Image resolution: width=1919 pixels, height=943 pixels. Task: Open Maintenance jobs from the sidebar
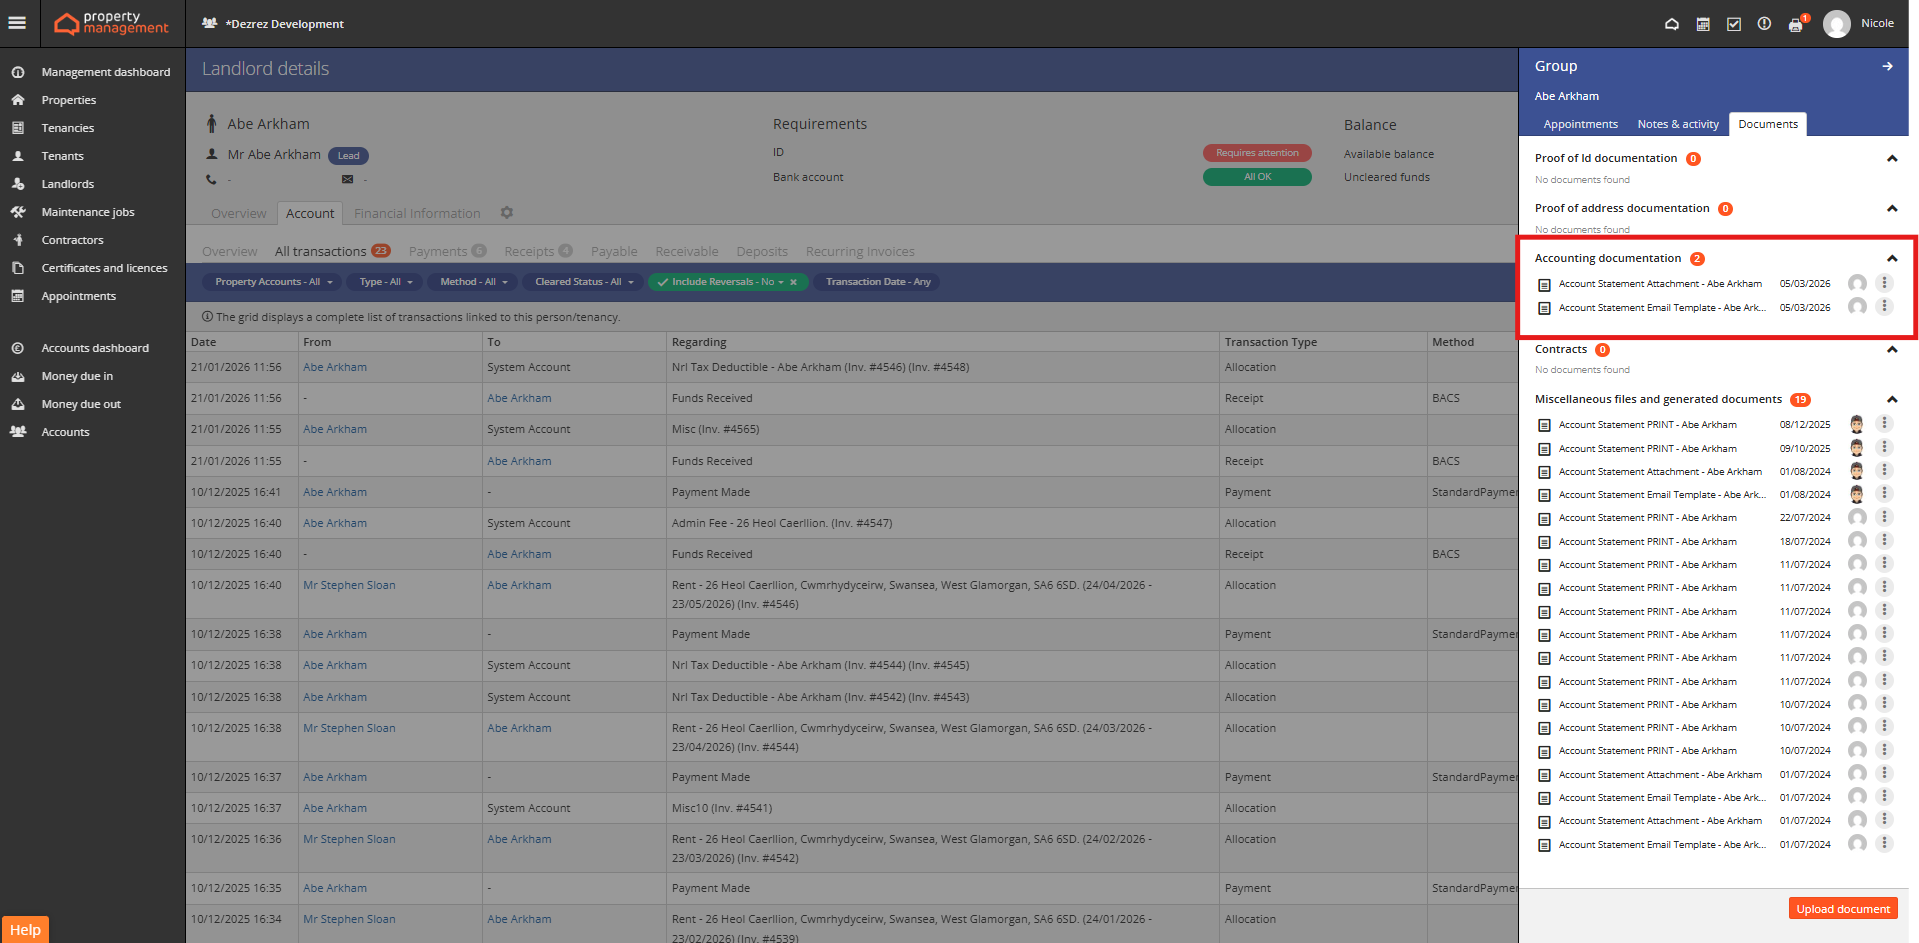pos(87,212)
